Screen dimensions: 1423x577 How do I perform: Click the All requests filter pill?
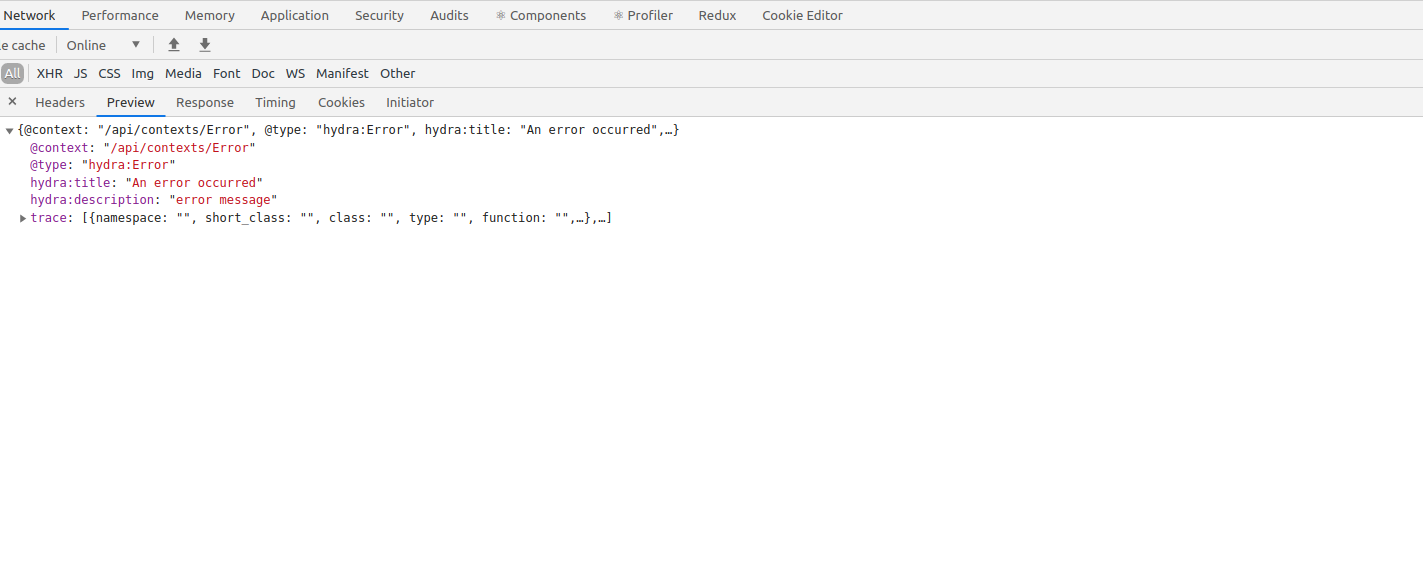(13, 73)
